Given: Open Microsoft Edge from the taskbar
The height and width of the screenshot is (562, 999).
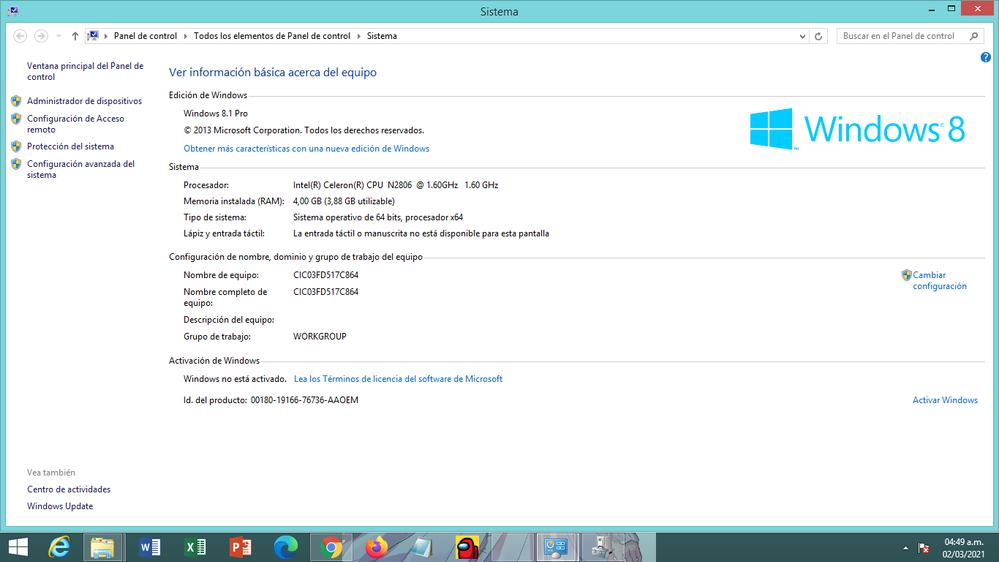Looking at the screenshot, I should tap(285, 547).
